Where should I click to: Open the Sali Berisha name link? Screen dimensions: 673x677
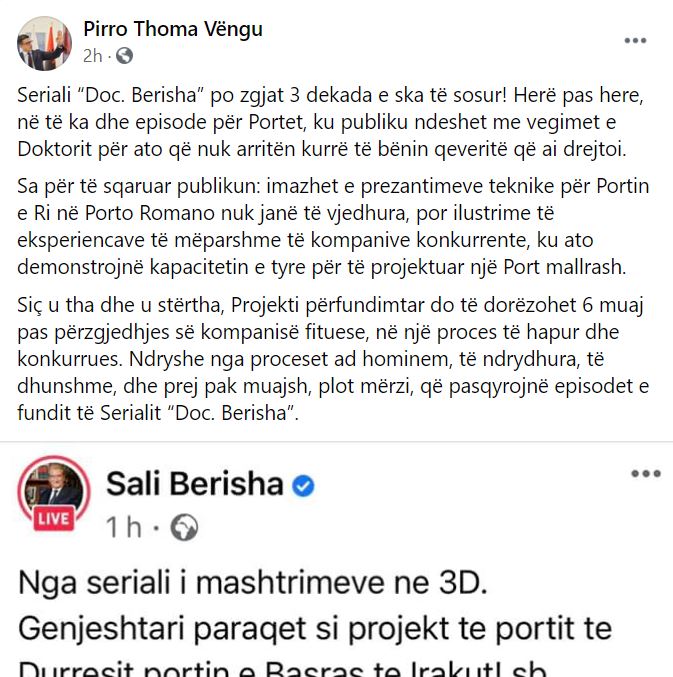pyautogui.click(x=195, y=484)
